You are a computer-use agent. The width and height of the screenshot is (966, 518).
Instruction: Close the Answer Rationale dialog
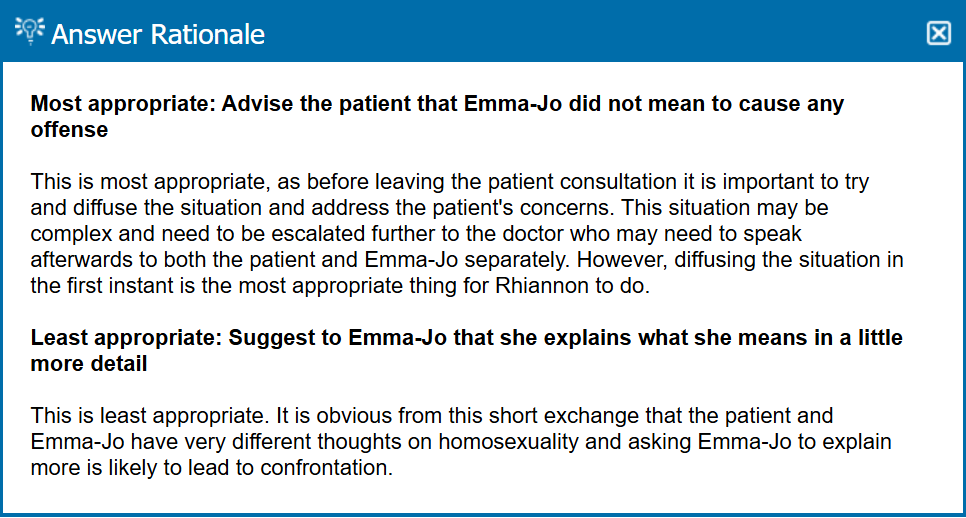(938, 33)
